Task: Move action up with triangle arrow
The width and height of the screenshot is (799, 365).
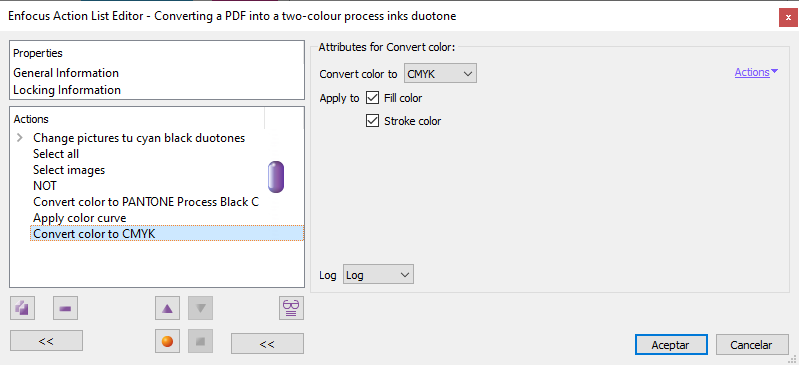Action: click(167, 308)
